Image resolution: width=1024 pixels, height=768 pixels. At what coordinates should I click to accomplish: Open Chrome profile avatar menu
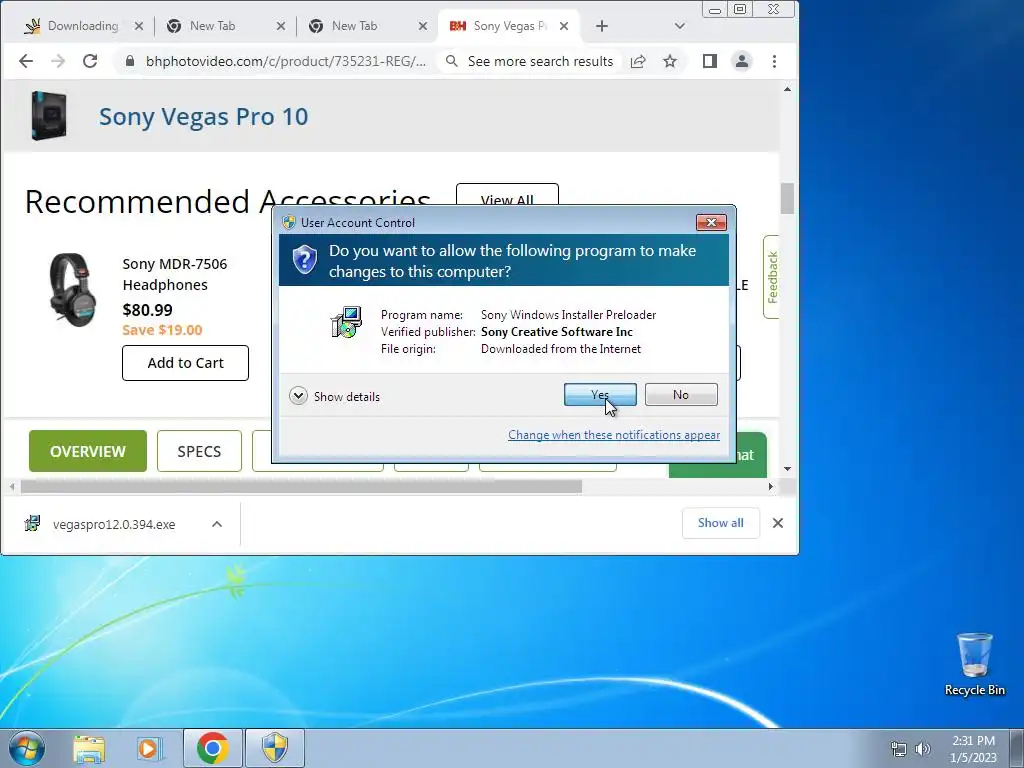[742, 61]
